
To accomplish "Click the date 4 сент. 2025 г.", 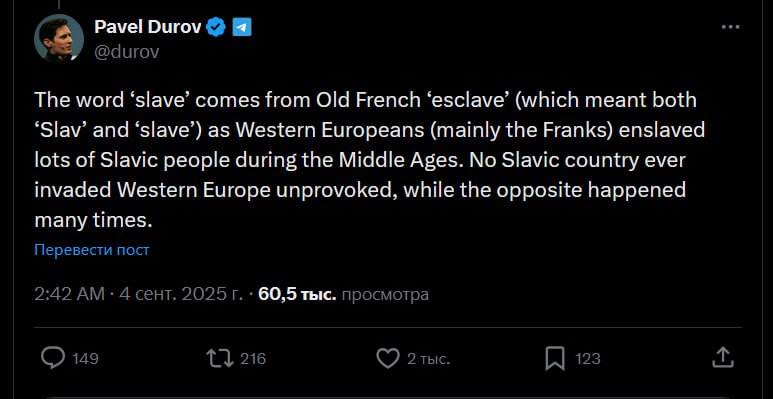I will [181, 294].
